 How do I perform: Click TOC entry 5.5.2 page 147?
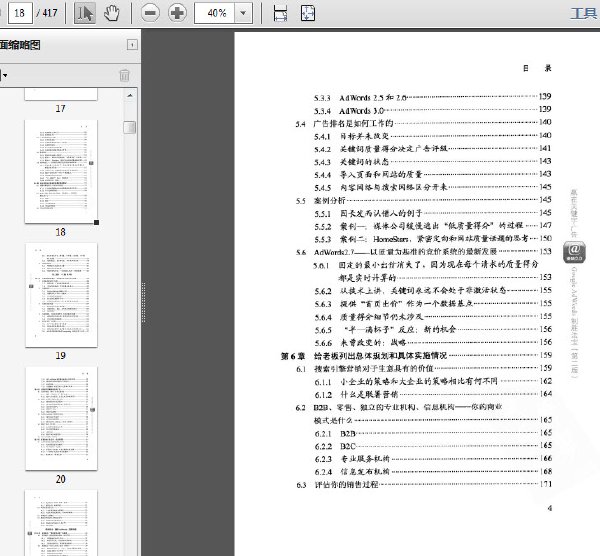432,226
